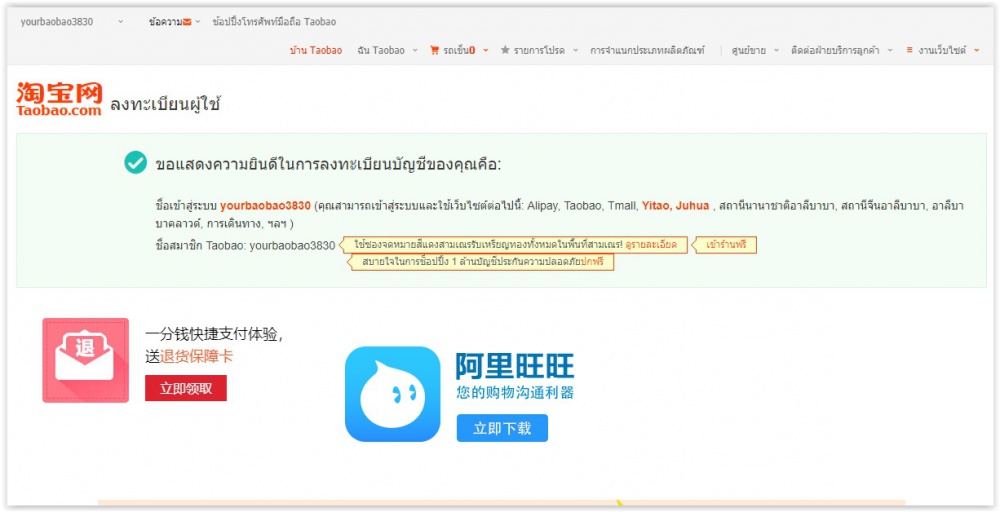Click the shopping cart icon
The image size is (1000, 512).
point(434,50)
